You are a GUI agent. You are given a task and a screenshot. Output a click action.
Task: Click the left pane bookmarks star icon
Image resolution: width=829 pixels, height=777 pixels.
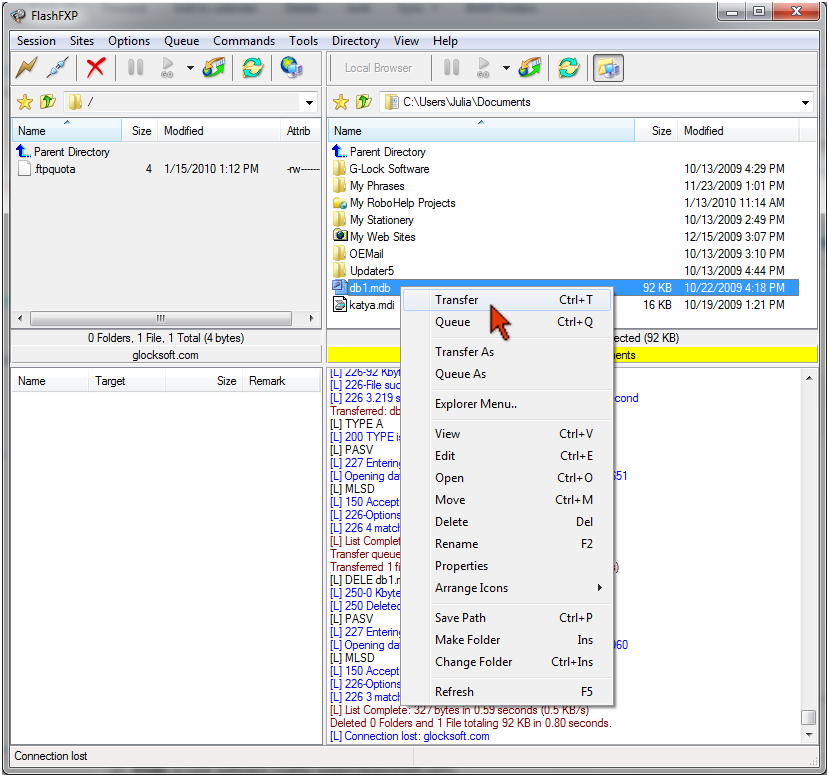coord(25,102)
